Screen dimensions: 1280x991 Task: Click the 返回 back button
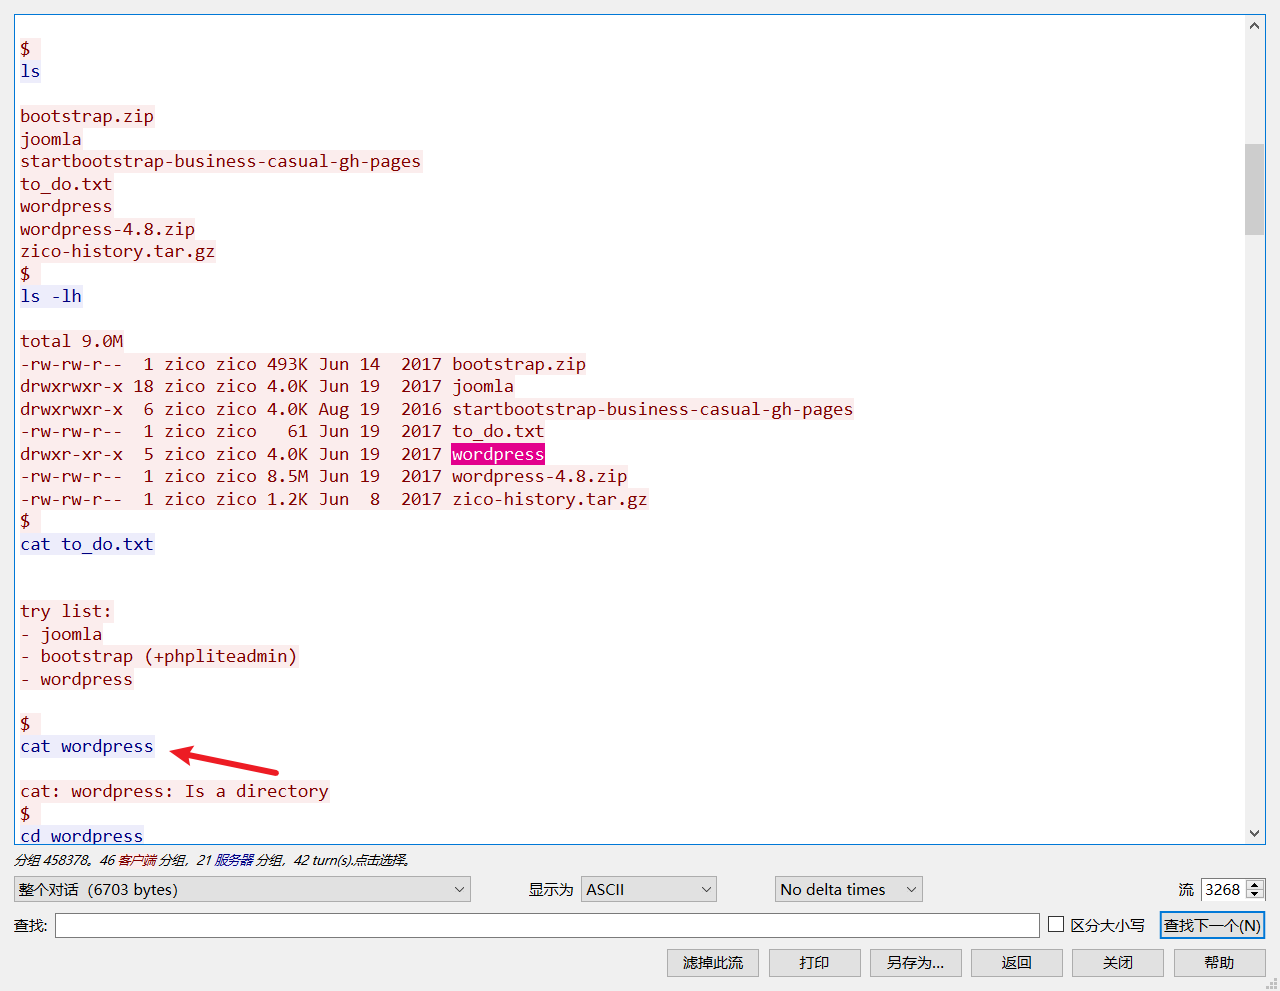pyautogui.click(x=1016, y=962)
